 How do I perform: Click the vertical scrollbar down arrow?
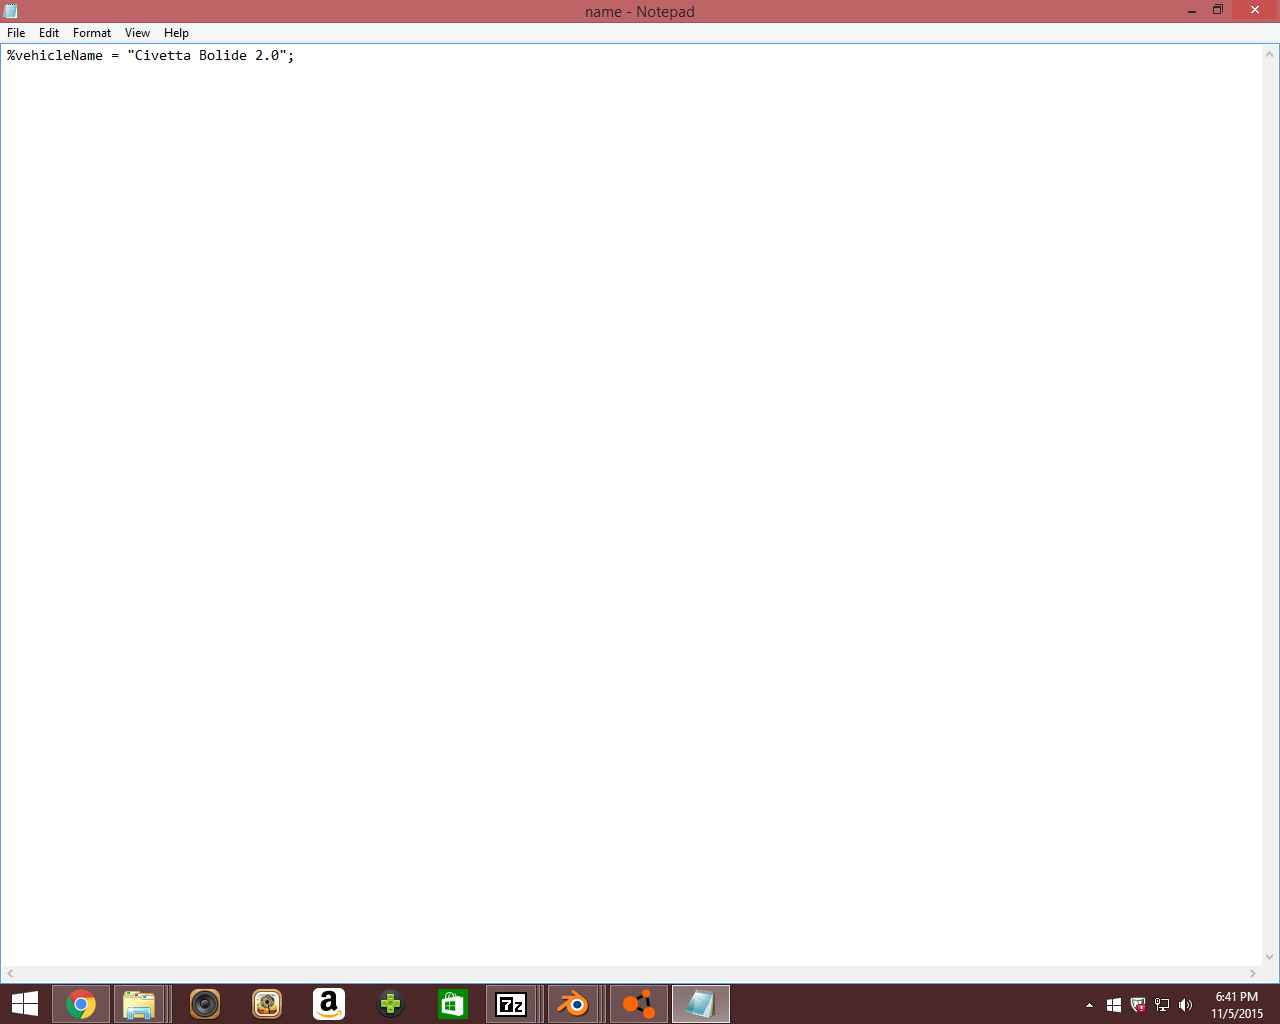coord(1270,957)
